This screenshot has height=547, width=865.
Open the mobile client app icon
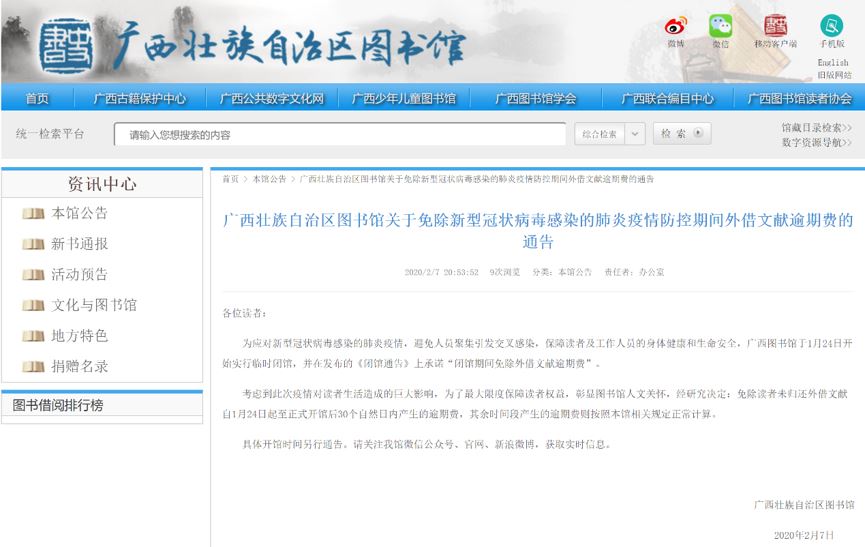tap(775, 26)
